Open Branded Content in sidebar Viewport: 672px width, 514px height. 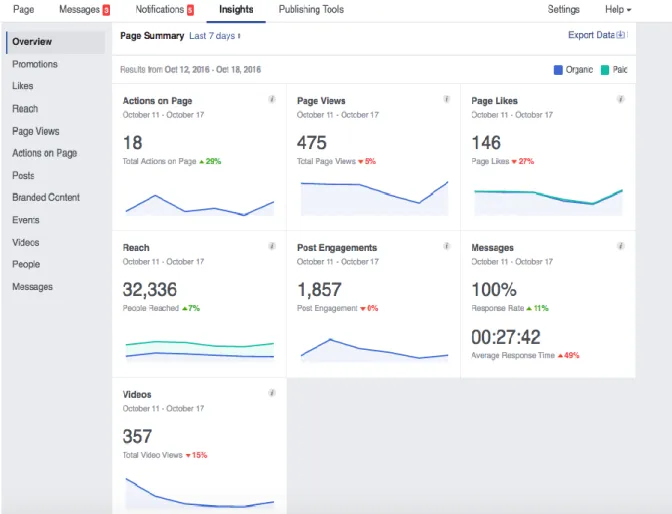pyautogui.click(x=46, y=198)
